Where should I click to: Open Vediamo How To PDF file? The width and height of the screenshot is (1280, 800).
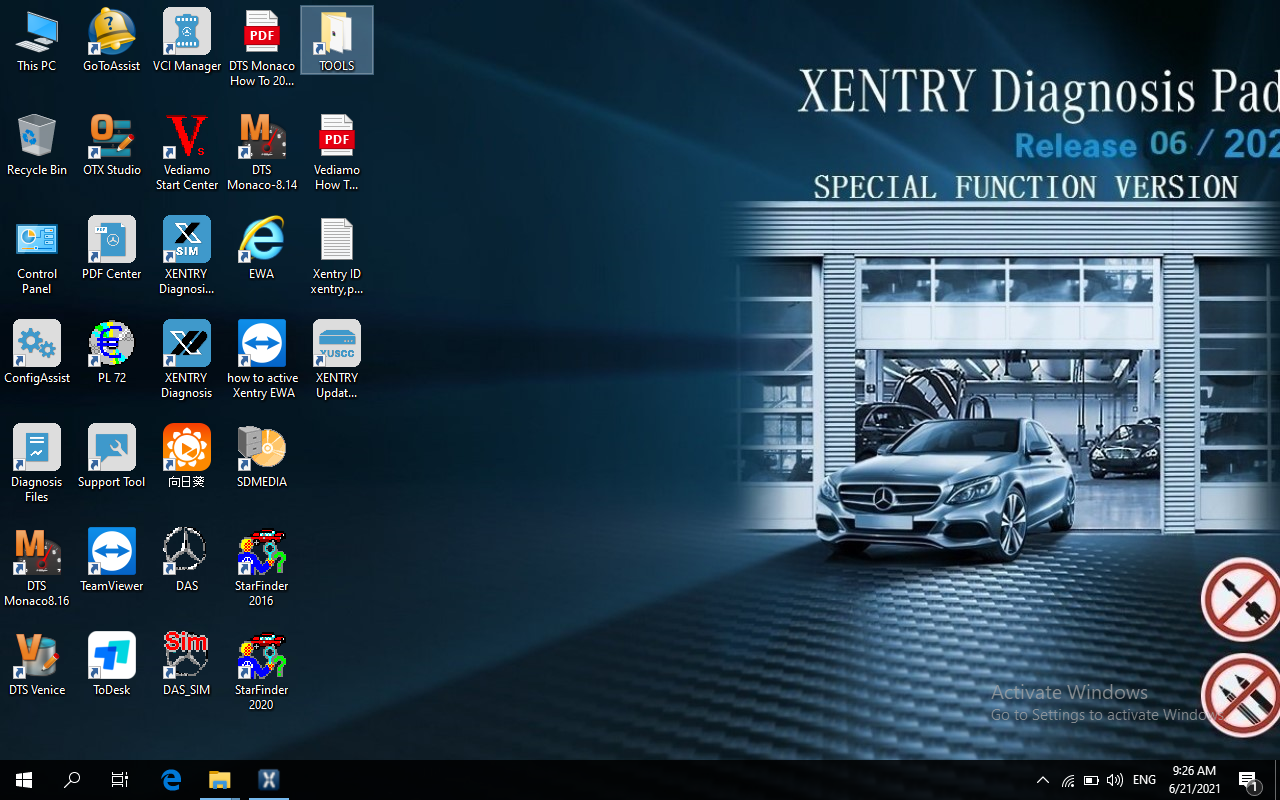click(x=337, y=151)
